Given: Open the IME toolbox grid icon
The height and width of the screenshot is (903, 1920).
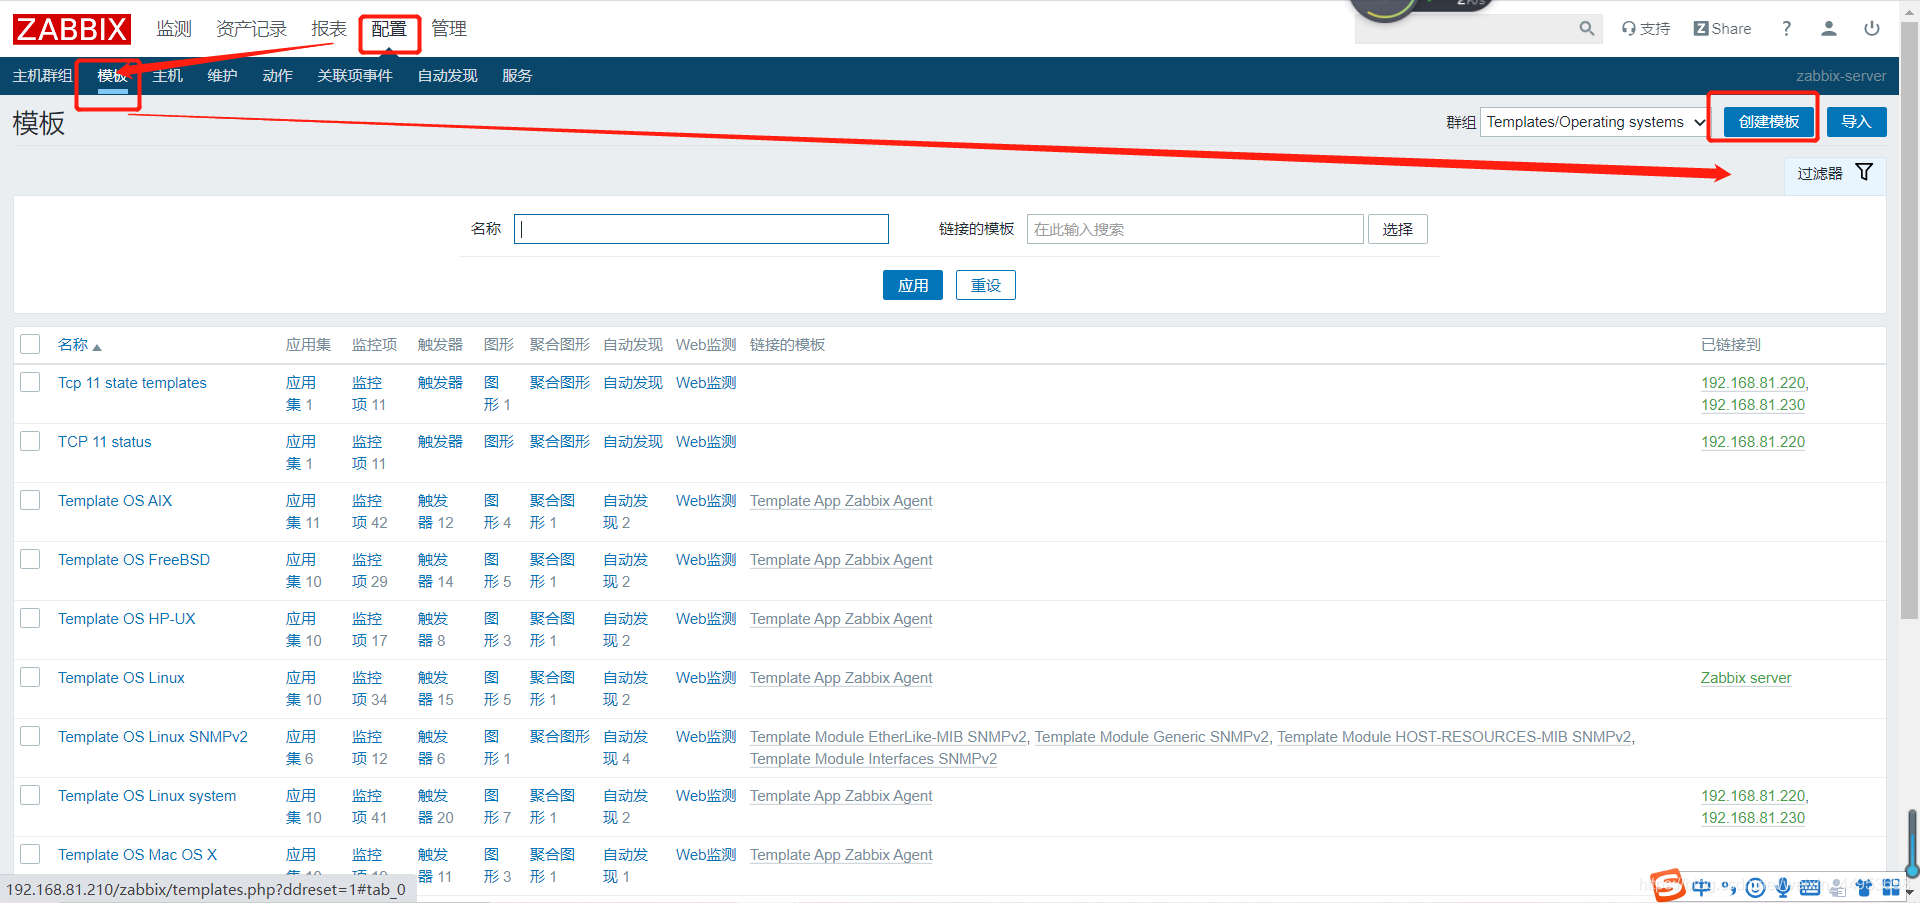Looking at the screenshot, I should pyautogui.click(x=1890, y=887).
